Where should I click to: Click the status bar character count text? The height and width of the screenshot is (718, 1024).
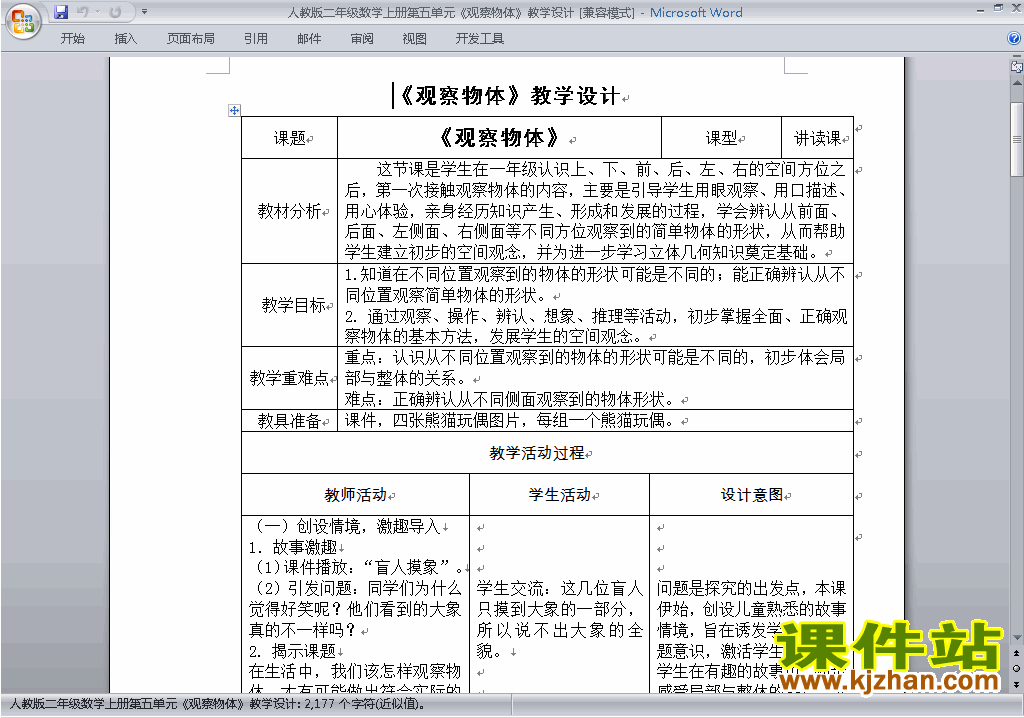click(217, 704)
